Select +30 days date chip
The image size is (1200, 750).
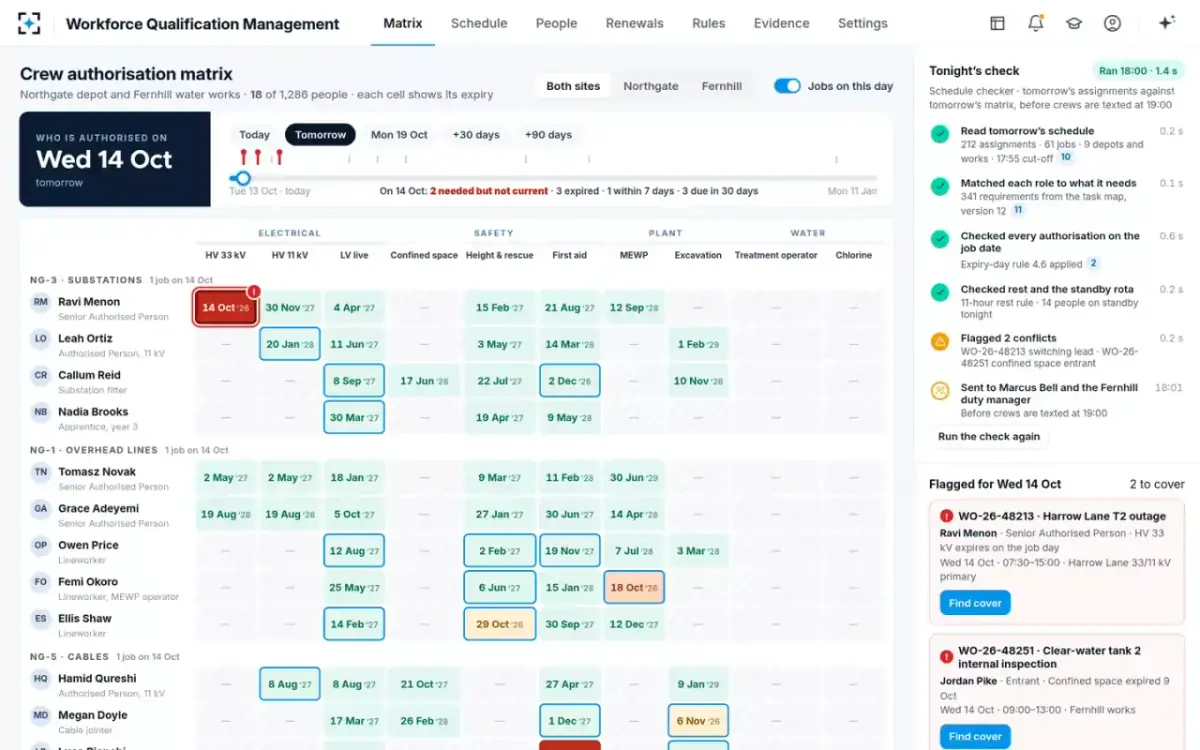pyautogui.click(x=476, y=135)
